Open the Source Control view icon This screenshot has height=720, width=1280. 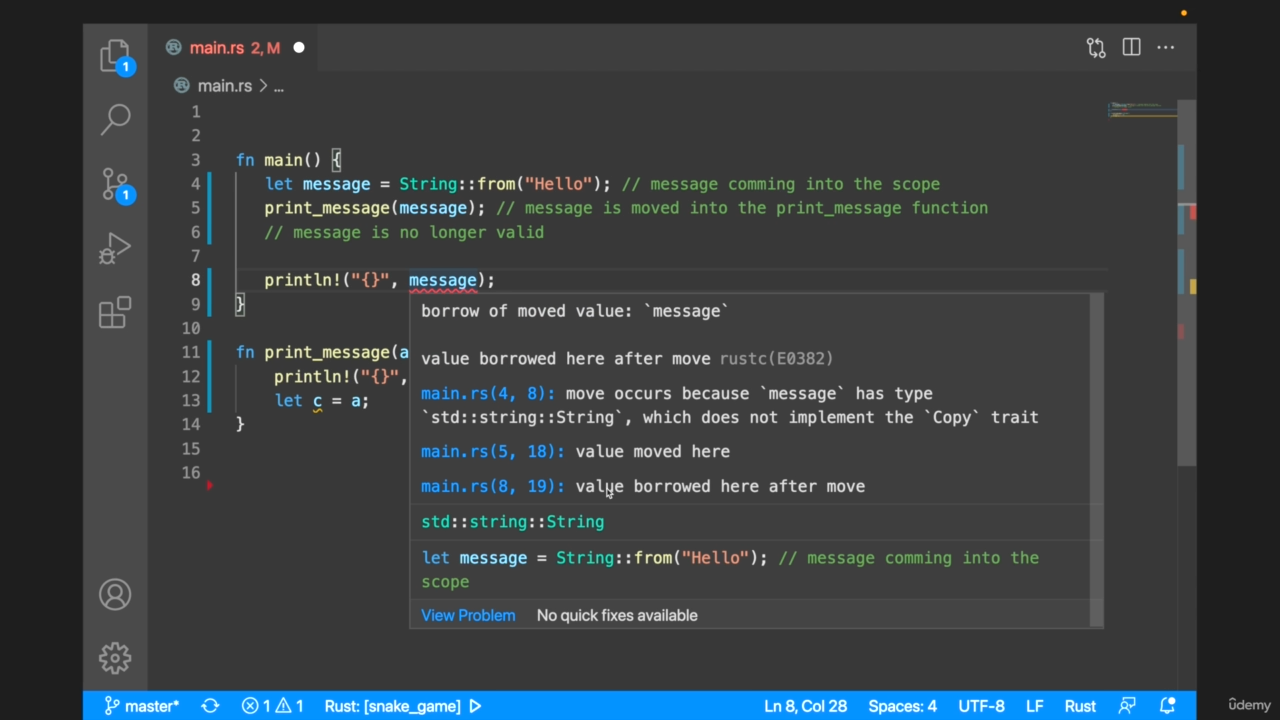point(115,184)
